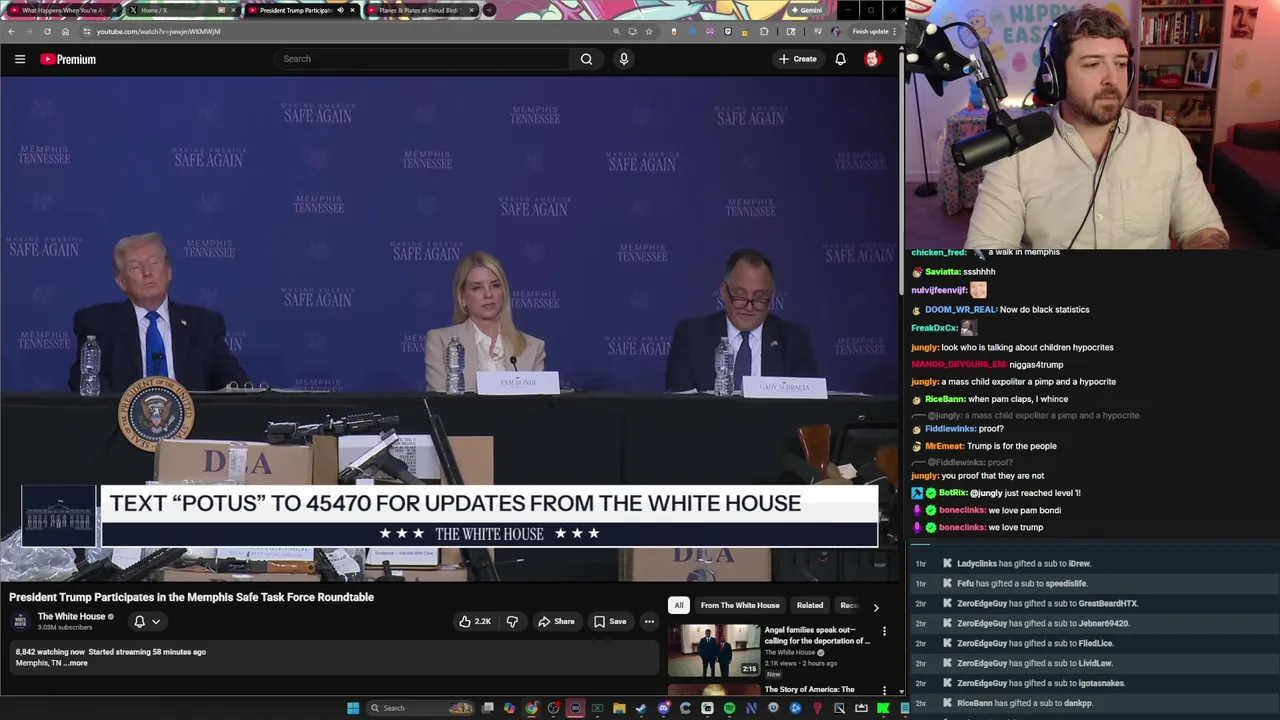Select From The White House chip
Viewport: 1280px width, 720px height.
[740, 605]
